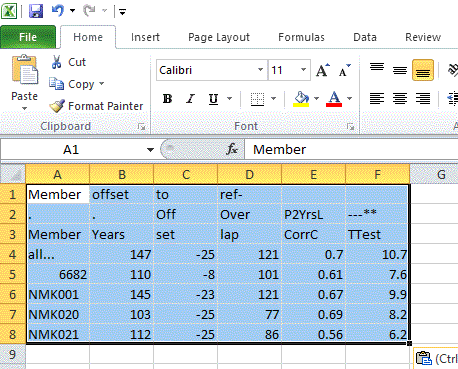The height and width of the screenshot is (369, 458).
Task: Select row 5 header
Action: pos(13,274)
